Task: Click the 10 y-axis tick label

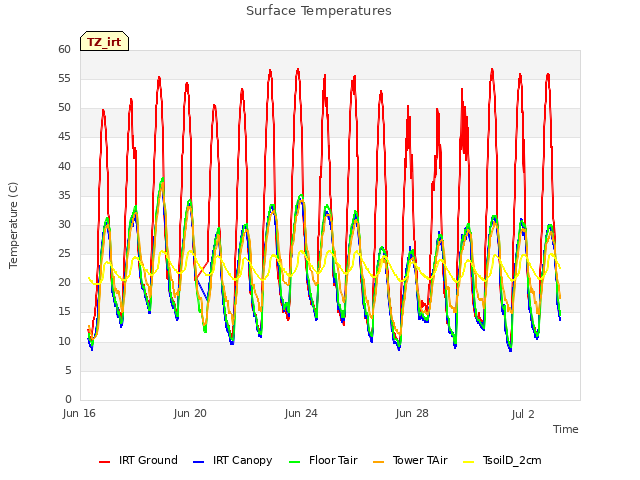Action: coord(64,341)
